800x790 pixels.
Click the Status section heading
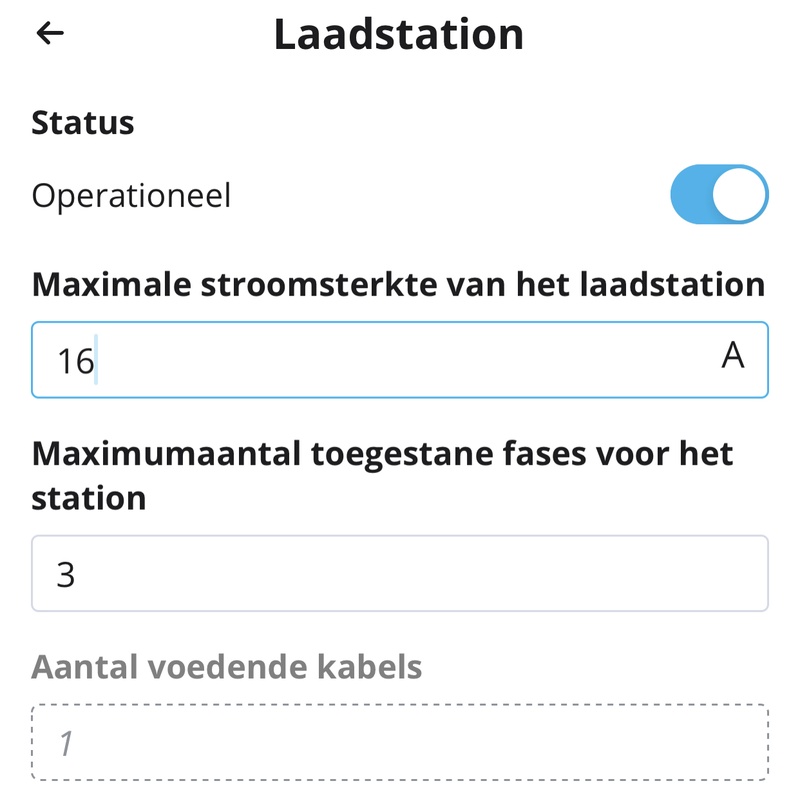click(x=83, y=124)
